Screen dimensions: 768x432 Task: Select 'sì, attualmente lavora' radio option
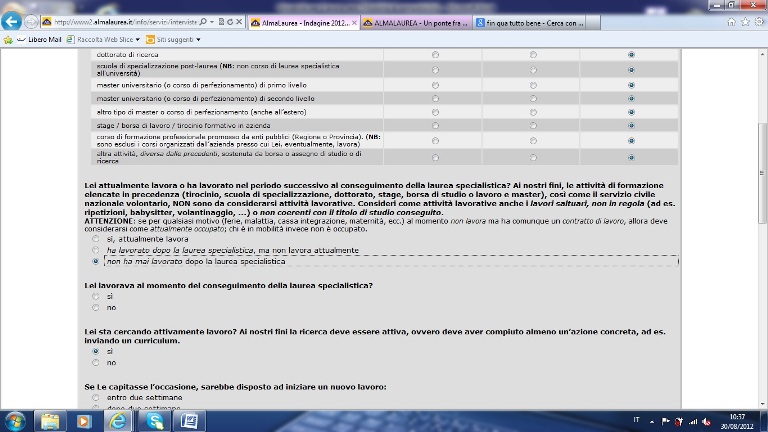click(x=96, y=240)
